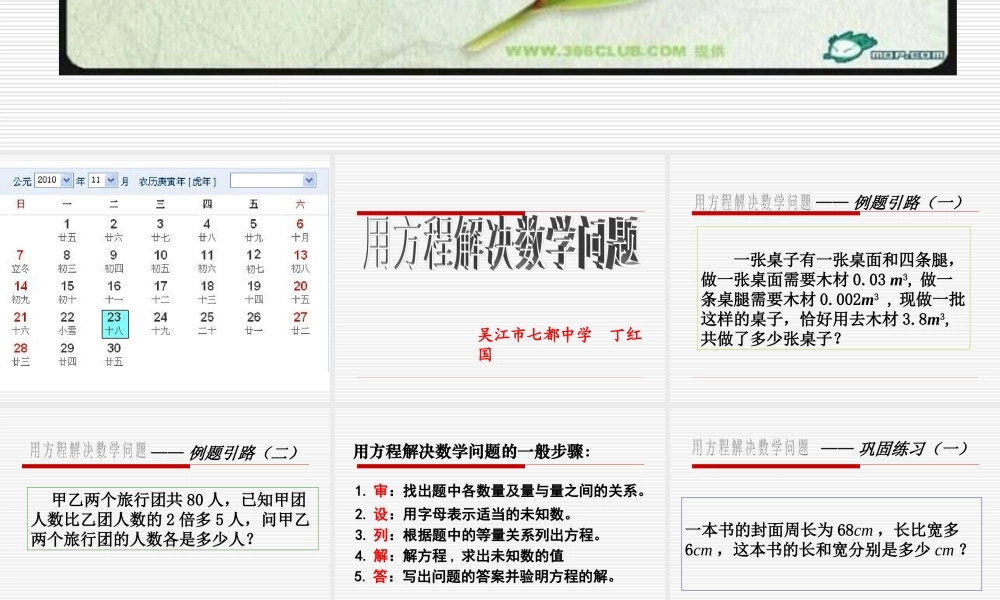The height and width of the screenshot is (600, 1000).
Task: Click the 日 weekday header
Action: pos(20,204)
